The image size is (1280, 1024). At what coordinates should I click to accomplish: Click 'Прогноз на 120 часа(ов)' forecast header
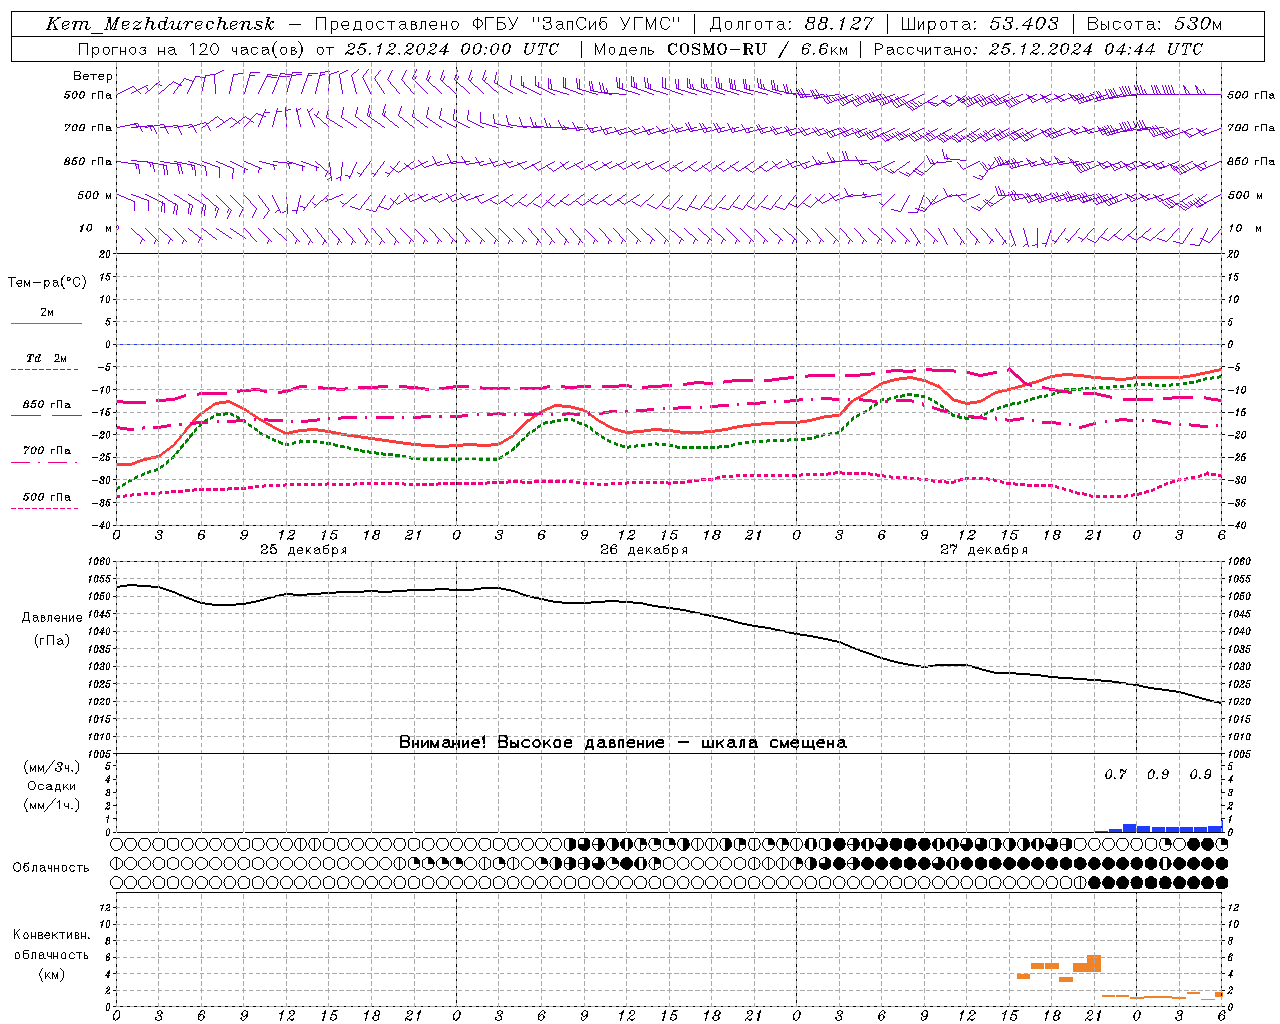(x=192, y=49)
